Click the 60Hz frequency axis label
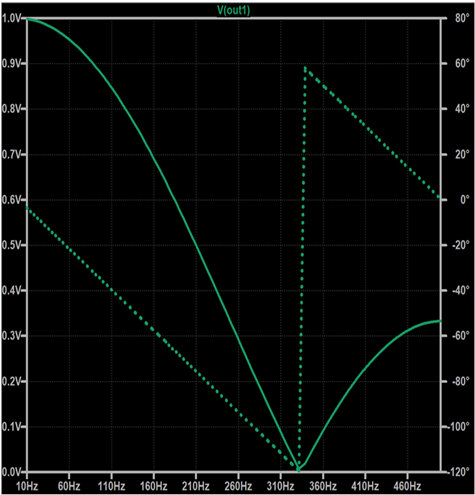Viewport: 475px width, 495px height. (x=69, y=486)
